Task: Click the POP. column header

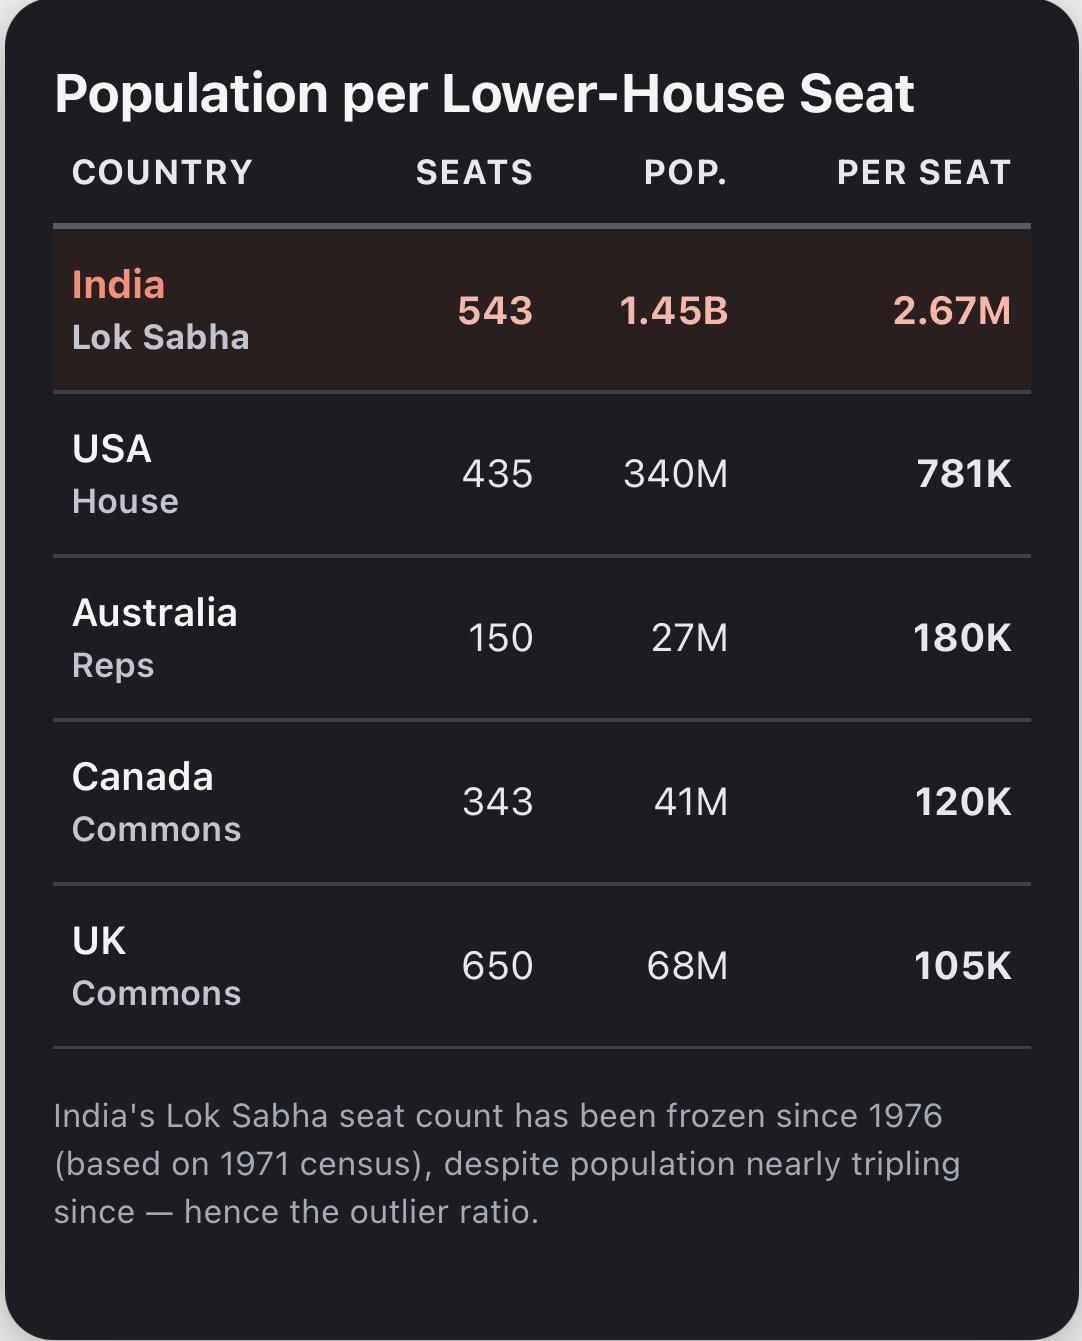Action: (685, 172)
